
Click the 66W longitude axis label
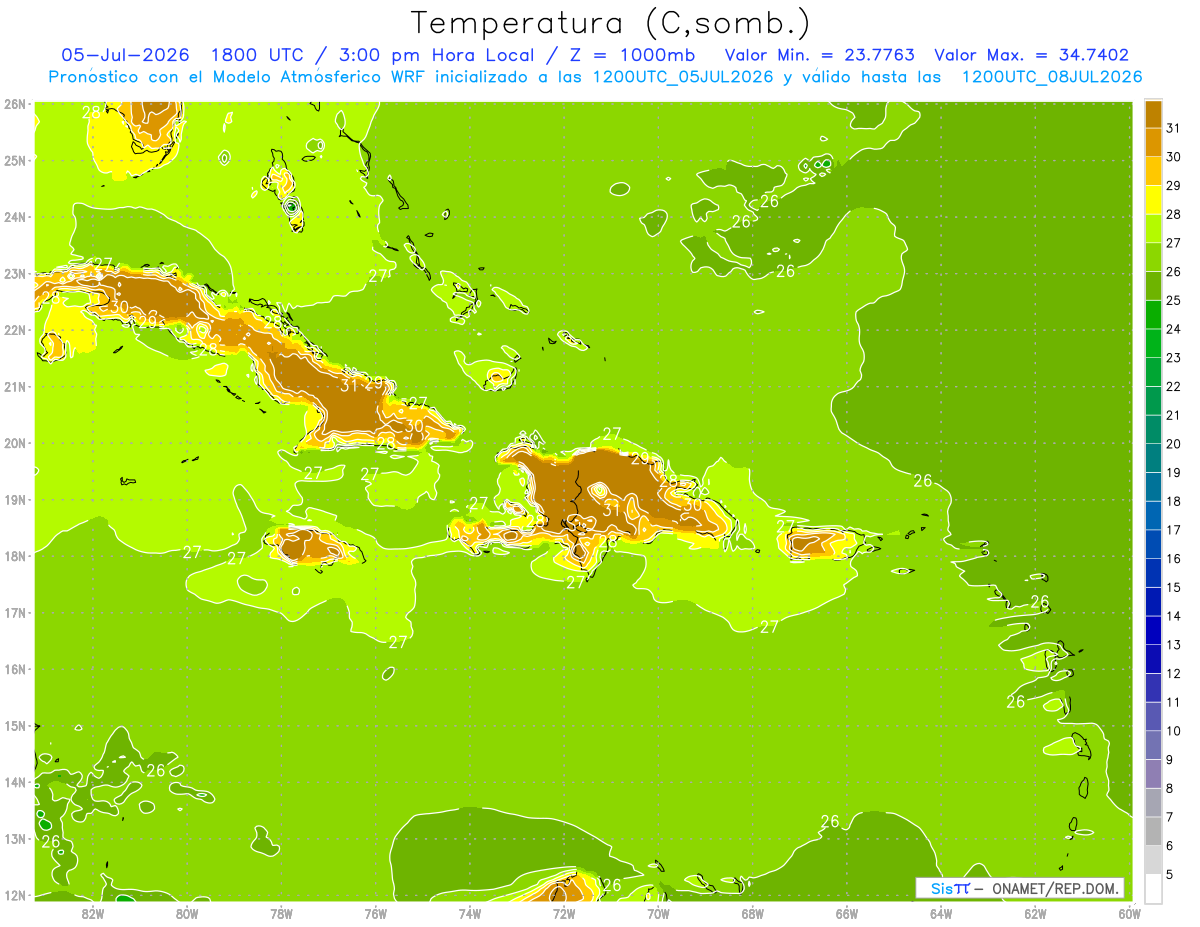click(x=847, y=913)
